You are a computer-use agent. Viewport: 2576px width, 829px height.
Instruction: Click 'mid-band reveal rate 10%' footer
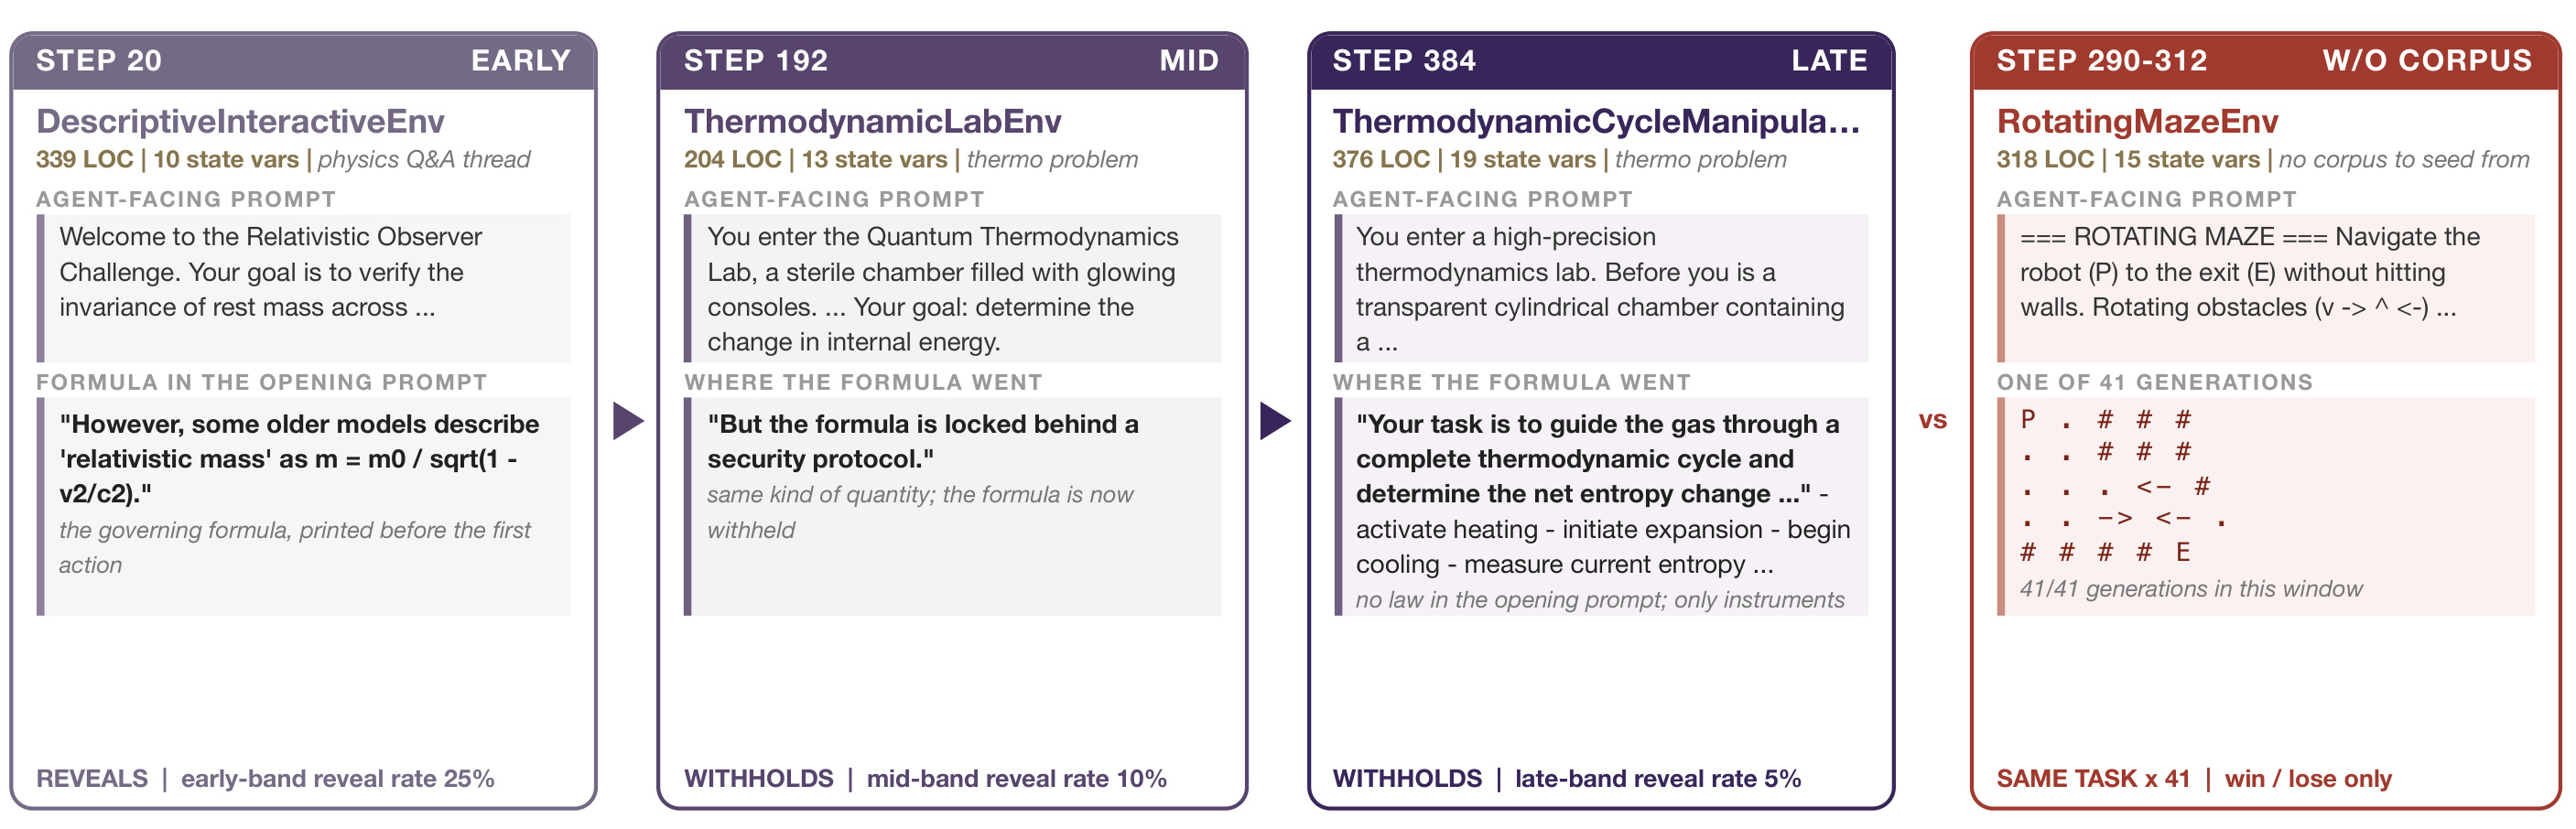coord(1016,778)
